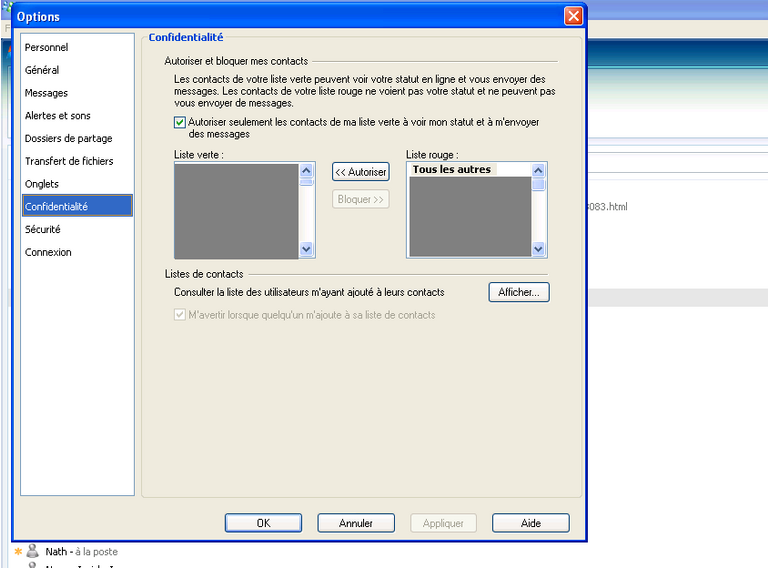Image resolution: width=768 pixels, height=568 pixels.
Task: Cancel changes with Annuler button
Action: coord(356,523)
